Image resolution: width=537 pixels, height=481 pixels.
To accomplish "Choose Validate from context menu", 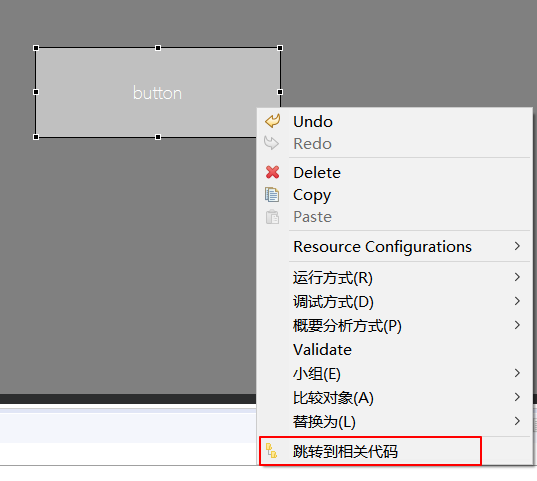I will [394, 349].
